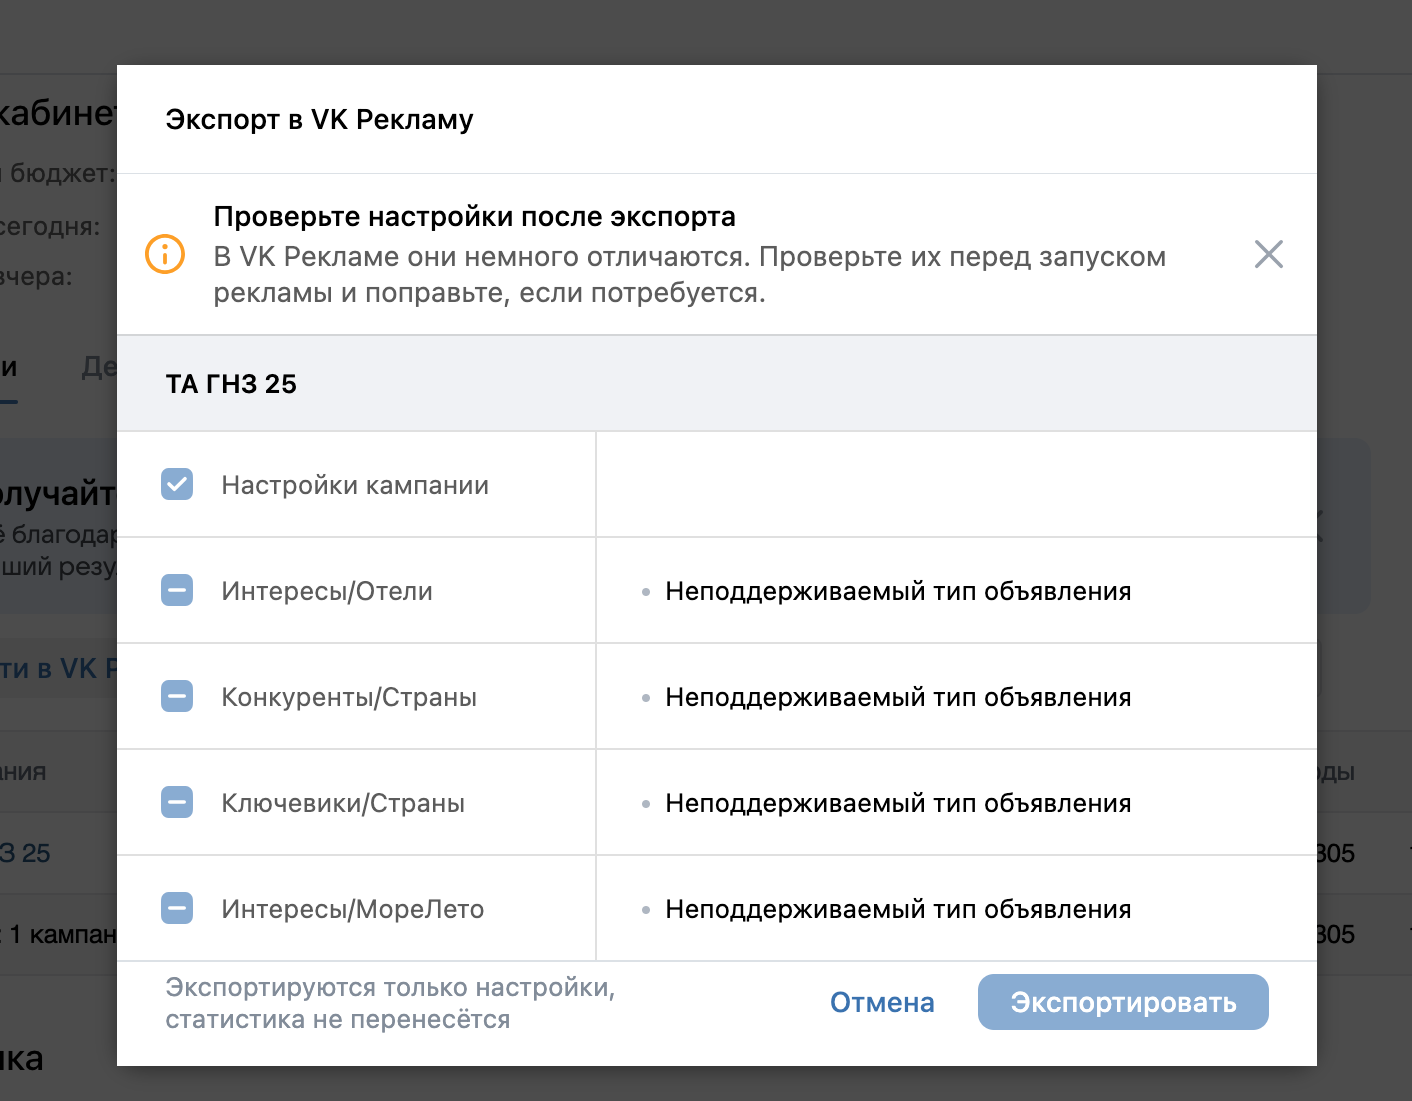
Task: Click the Ключевики/Страны row label
Action: [343, 803]
